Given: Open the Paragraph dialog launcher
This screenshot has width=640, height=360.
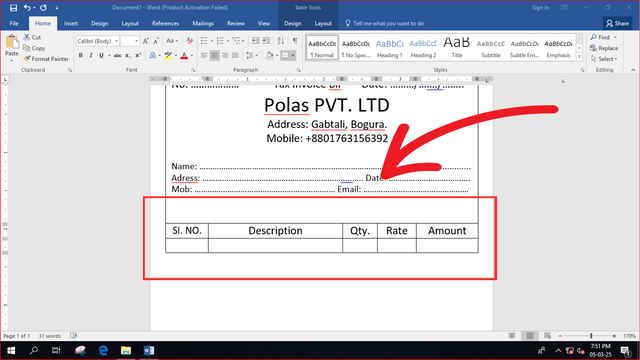Looking at the screenshot, I should [299, 70].
